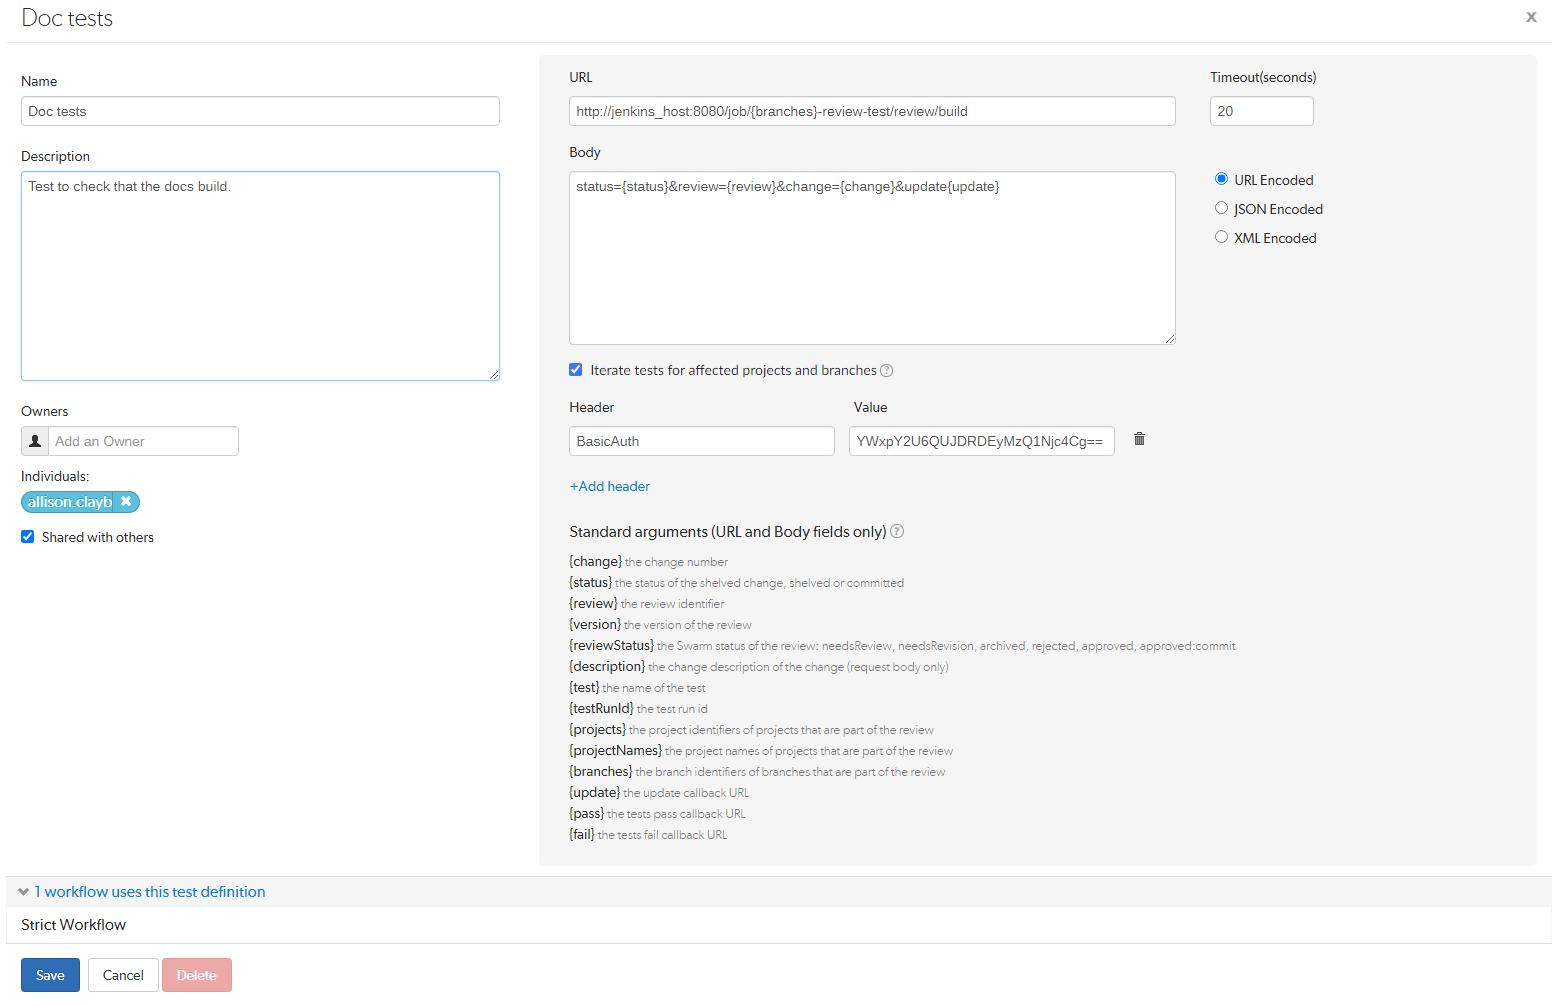This screenshot has height=1006, width=1566.
Task: Open the Strict Workflow entry
Action: click(x=73, y=924)
